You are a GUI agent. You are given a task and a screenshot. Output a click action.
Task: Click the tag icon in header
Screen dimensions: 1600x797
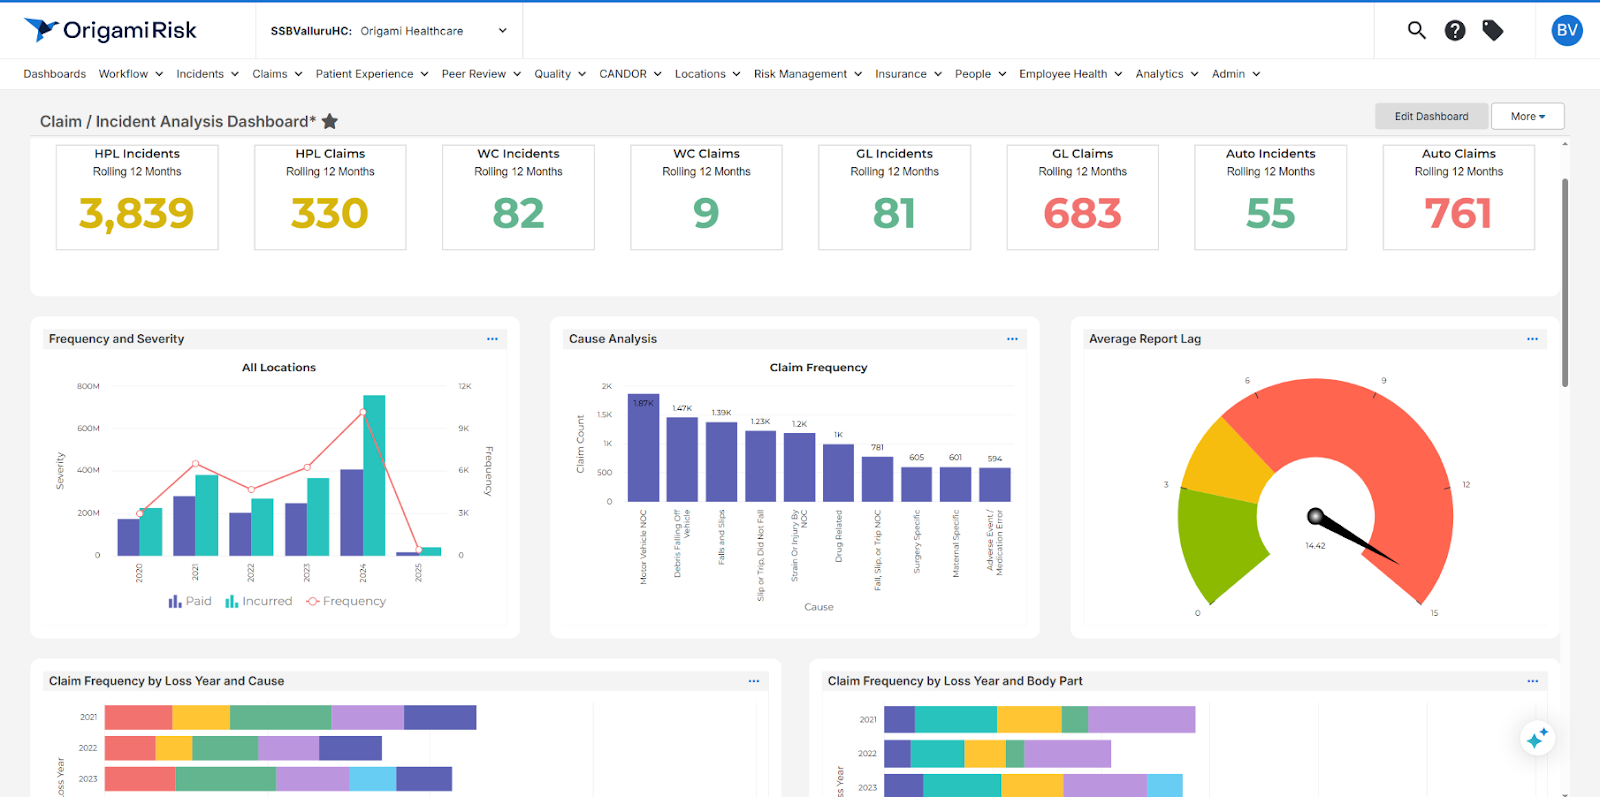click(1493, 30)
